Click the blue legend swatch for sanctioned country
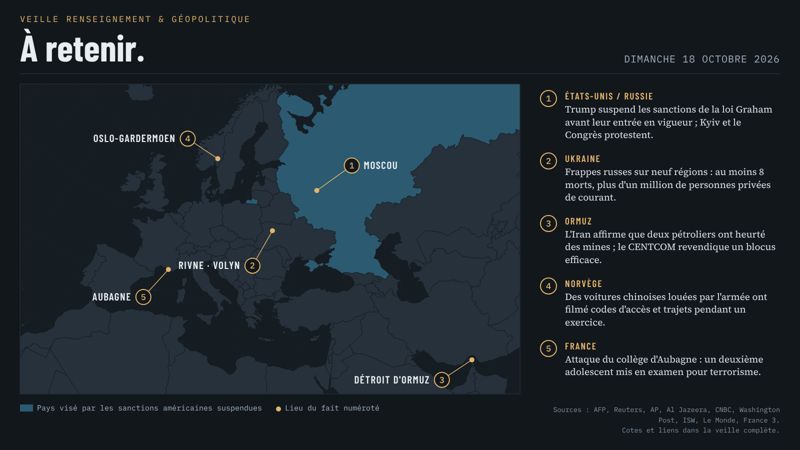This screenshot has height=450, width=800. 27,408
